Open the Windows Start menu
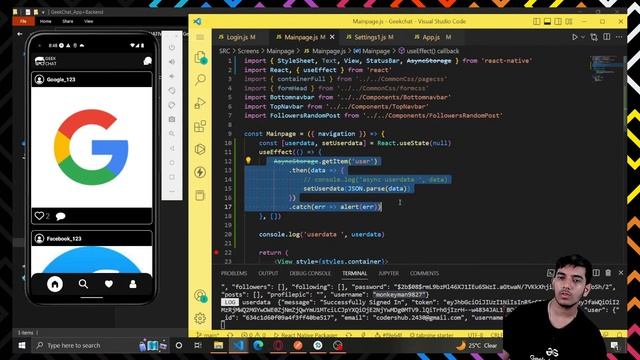Image resolution: width=640 pixels, height=360 pixels. [x=22, y=345]
